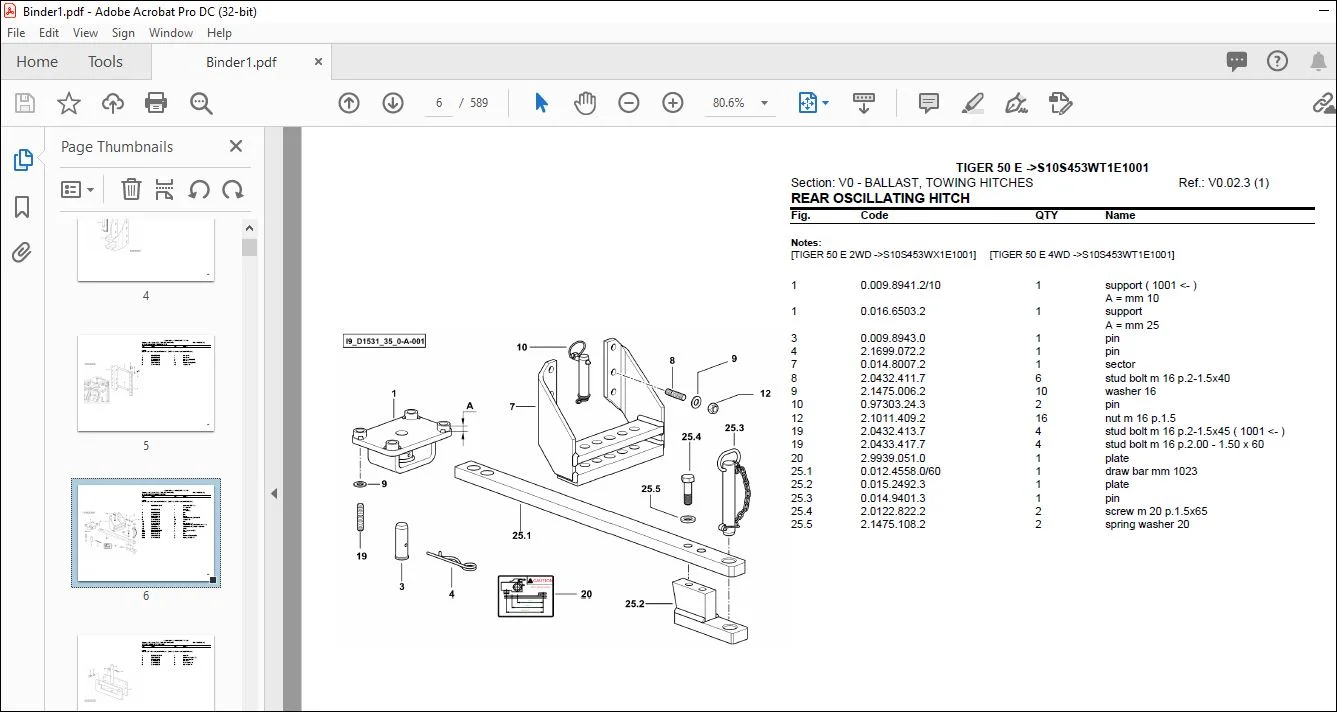Open notifications chat bubble icon
The width and height of the screenshot is (1337, 712).
pos(1238,61)
